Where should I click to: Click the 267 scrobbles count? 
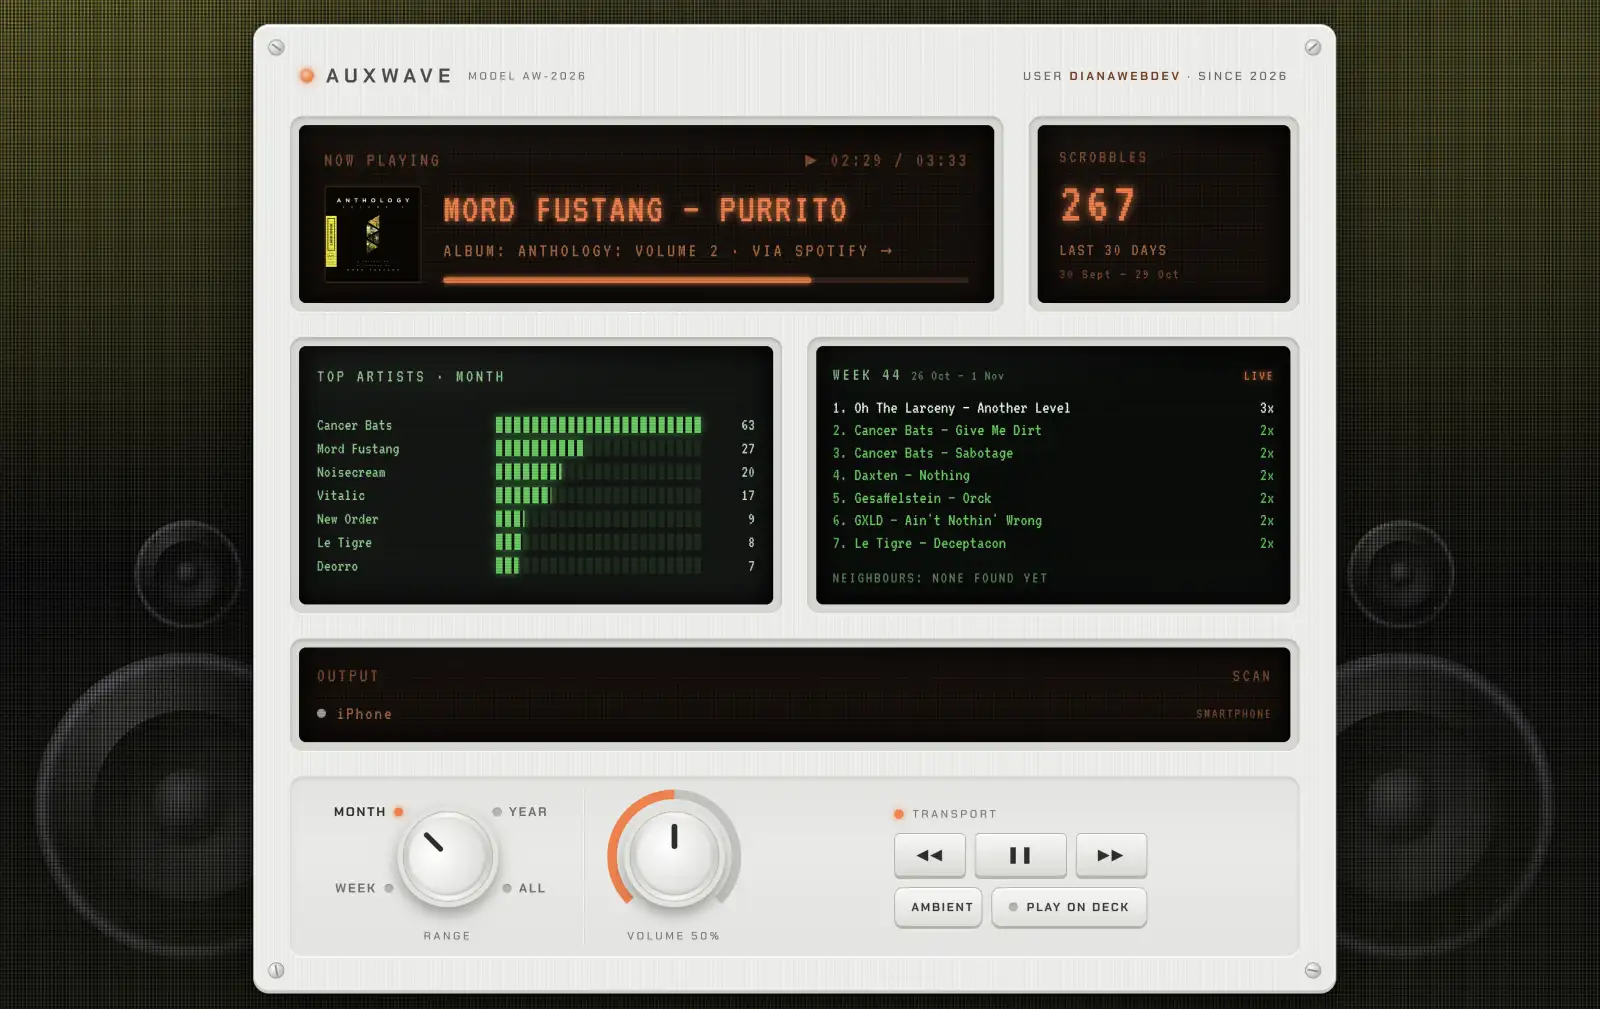(1098, 206)
